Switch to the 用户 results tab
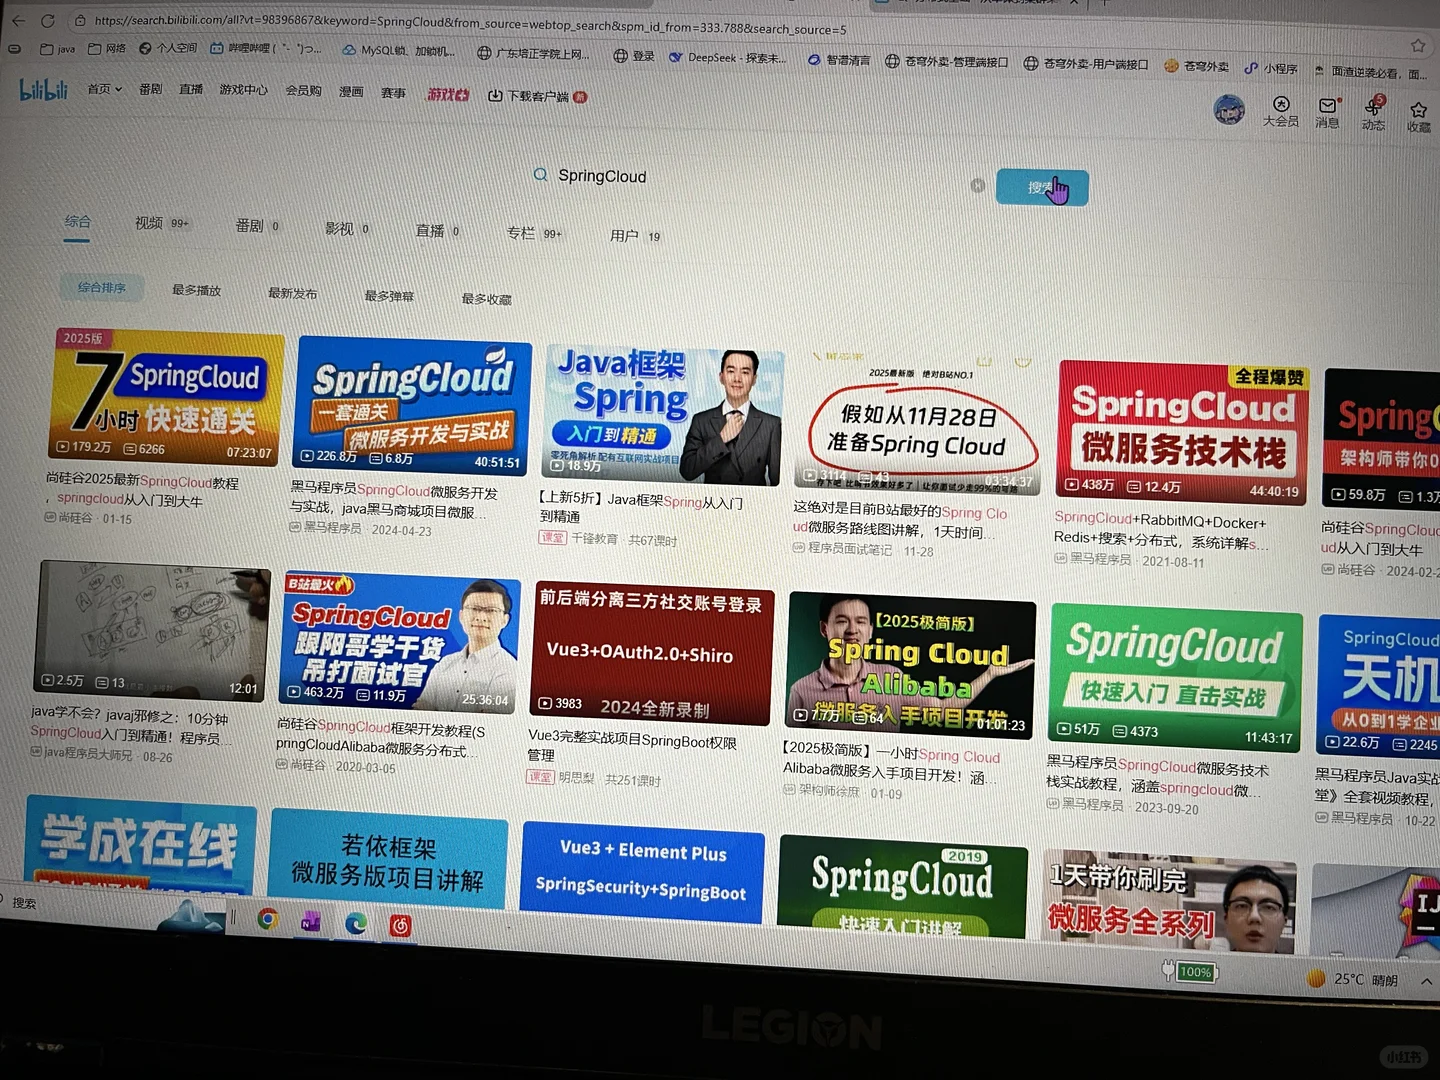The height and width of the screenshot is (1080, 1440). tap(626, 236)
